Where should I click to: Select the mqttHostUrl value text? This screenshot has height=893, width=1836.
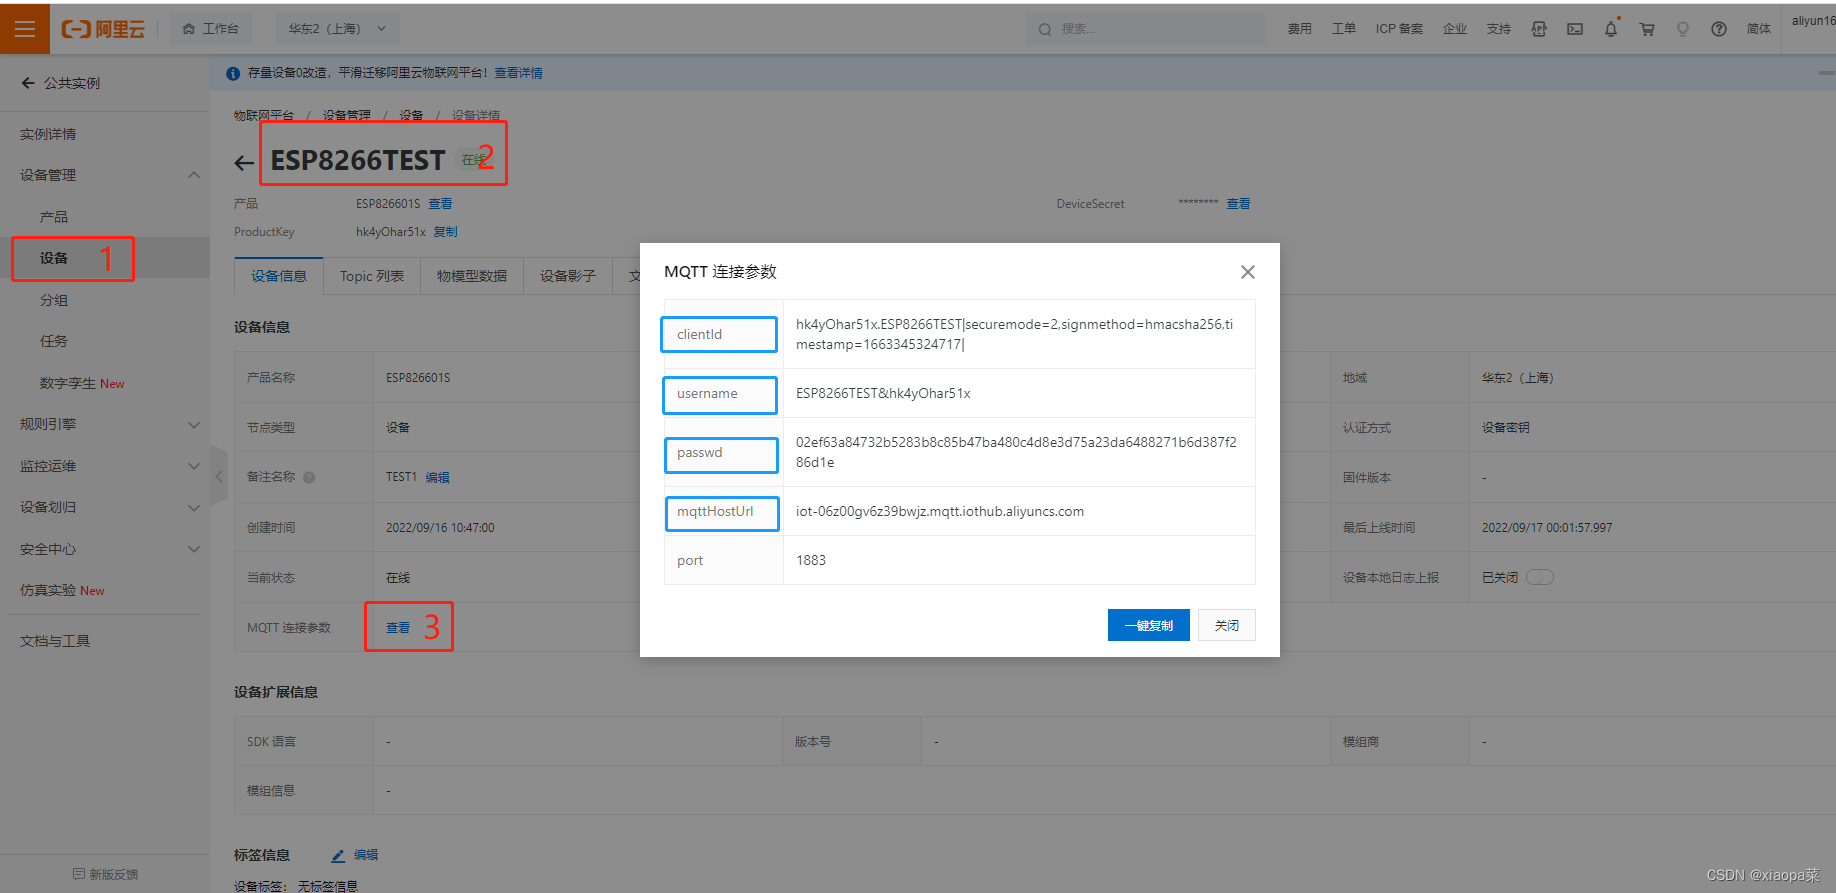(x=940, y=511)
